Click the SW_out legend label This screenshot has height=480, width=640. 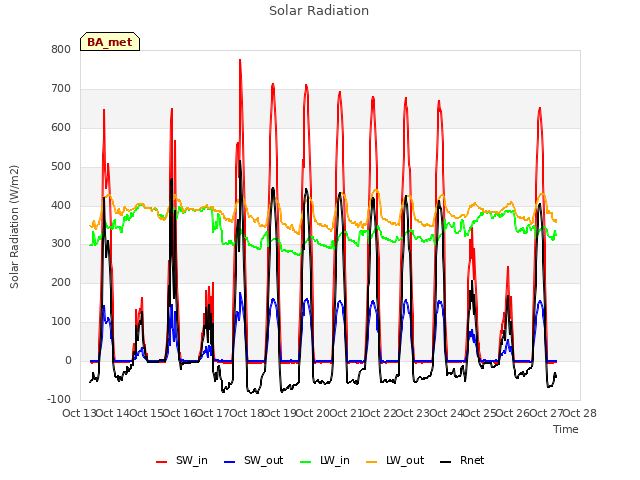pyautogui.click(x=263, y=460)
